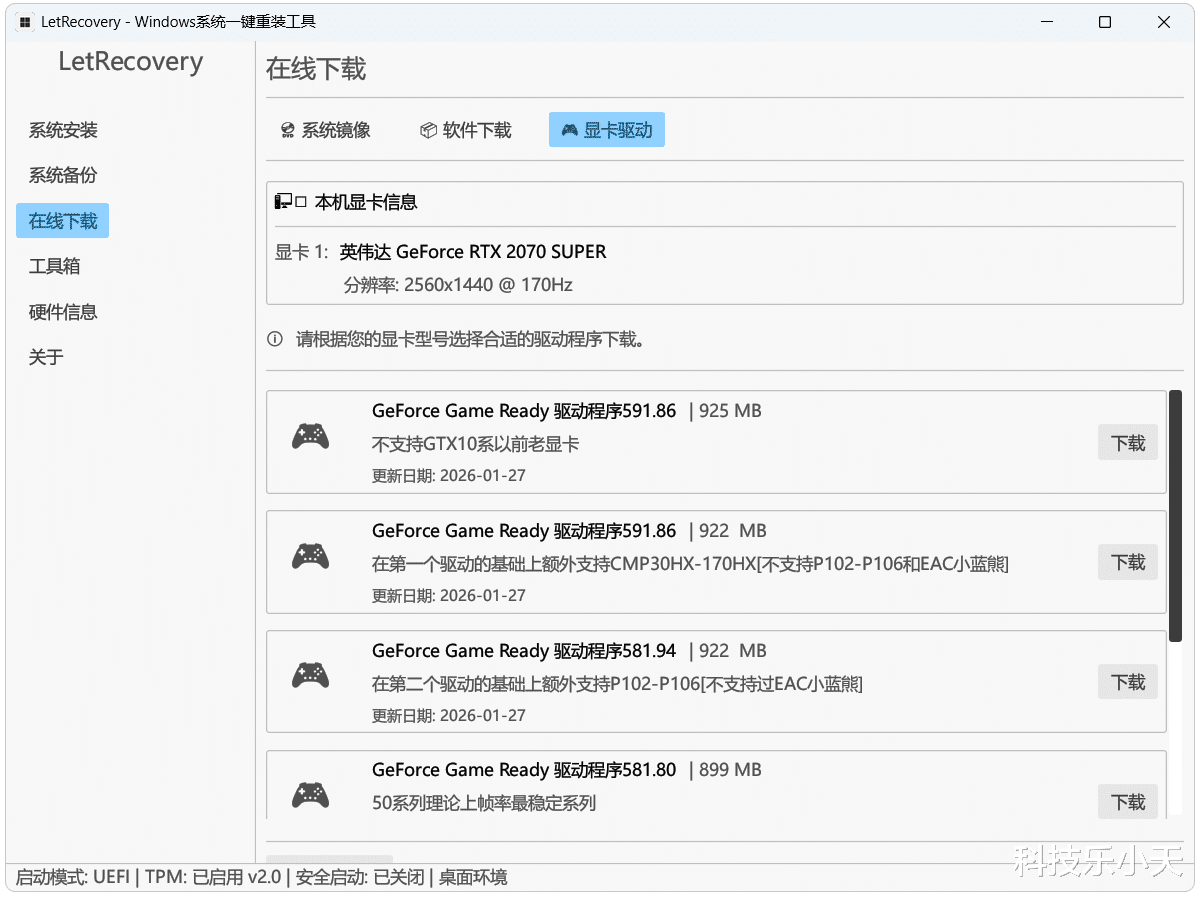Image resolution: width=1201 pixels, height=900 pixels.
Task: Click the 不支持GTX10系以前老显卡 description
Action: pos(476,444)
